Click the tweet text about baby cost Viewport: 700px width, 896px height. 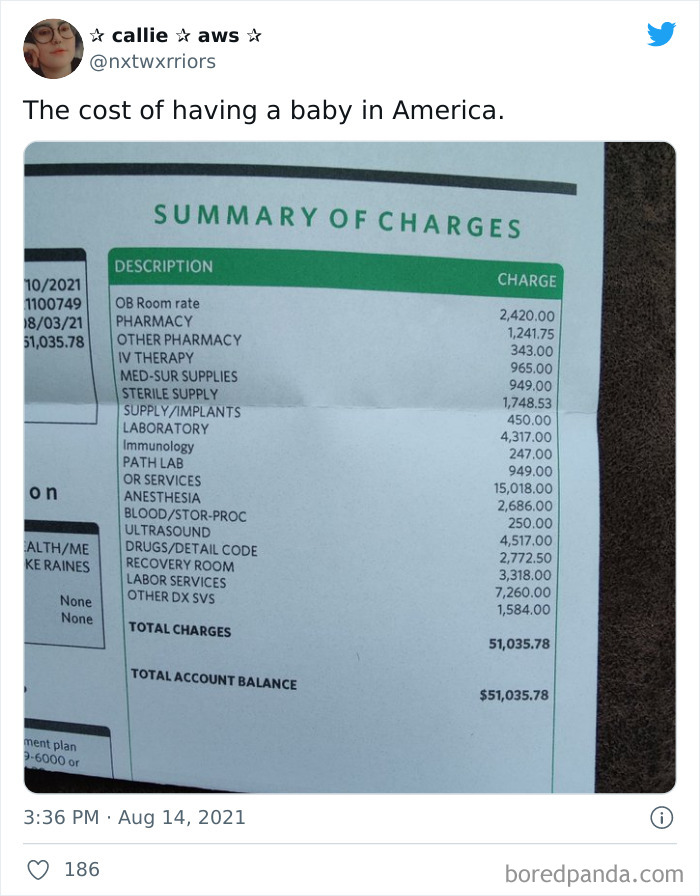263,110
